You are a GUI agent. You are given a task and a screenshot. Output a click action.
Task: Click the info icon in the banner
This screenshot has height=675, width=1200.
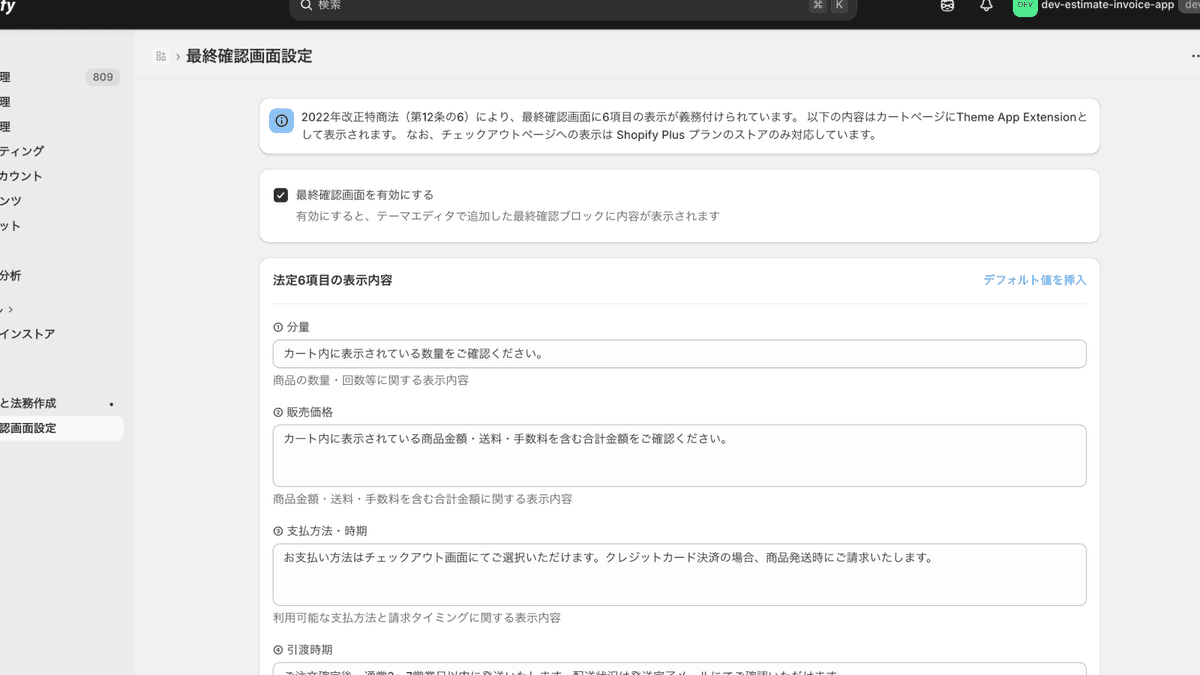281,120
